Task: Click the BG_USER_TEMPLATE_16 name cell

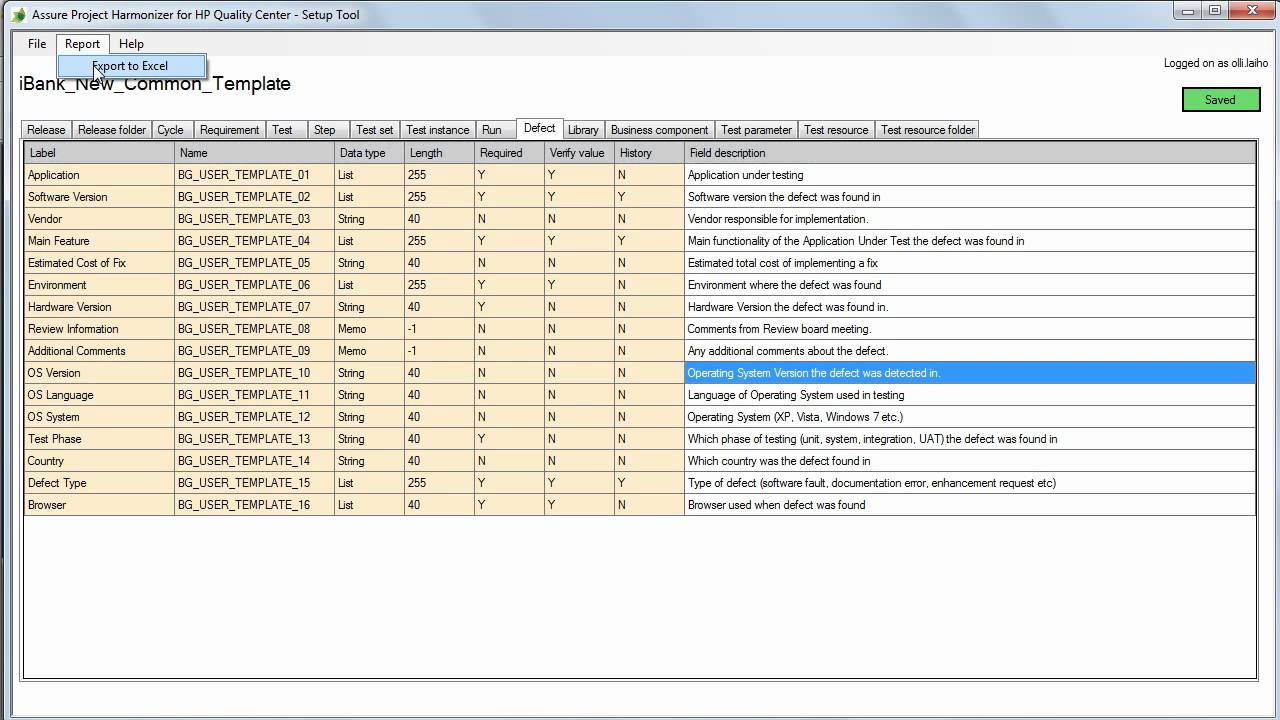Action: click(254, 505)
